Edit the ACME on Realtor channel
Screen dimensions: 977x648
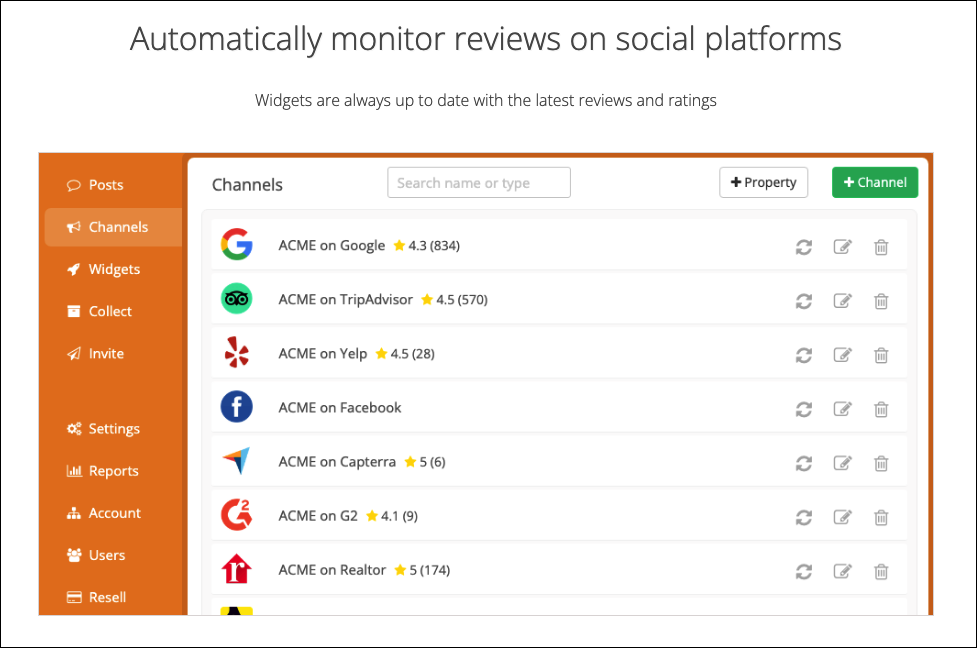coord(842,571)
